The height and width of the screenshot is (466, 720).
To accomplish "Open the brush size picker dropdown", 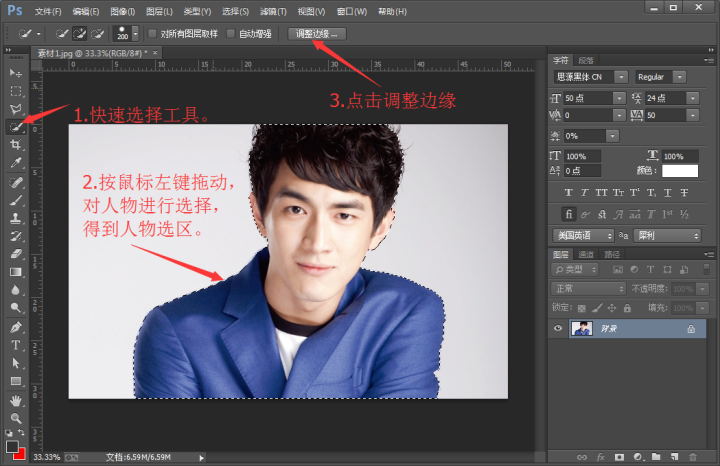I will 136,34.
